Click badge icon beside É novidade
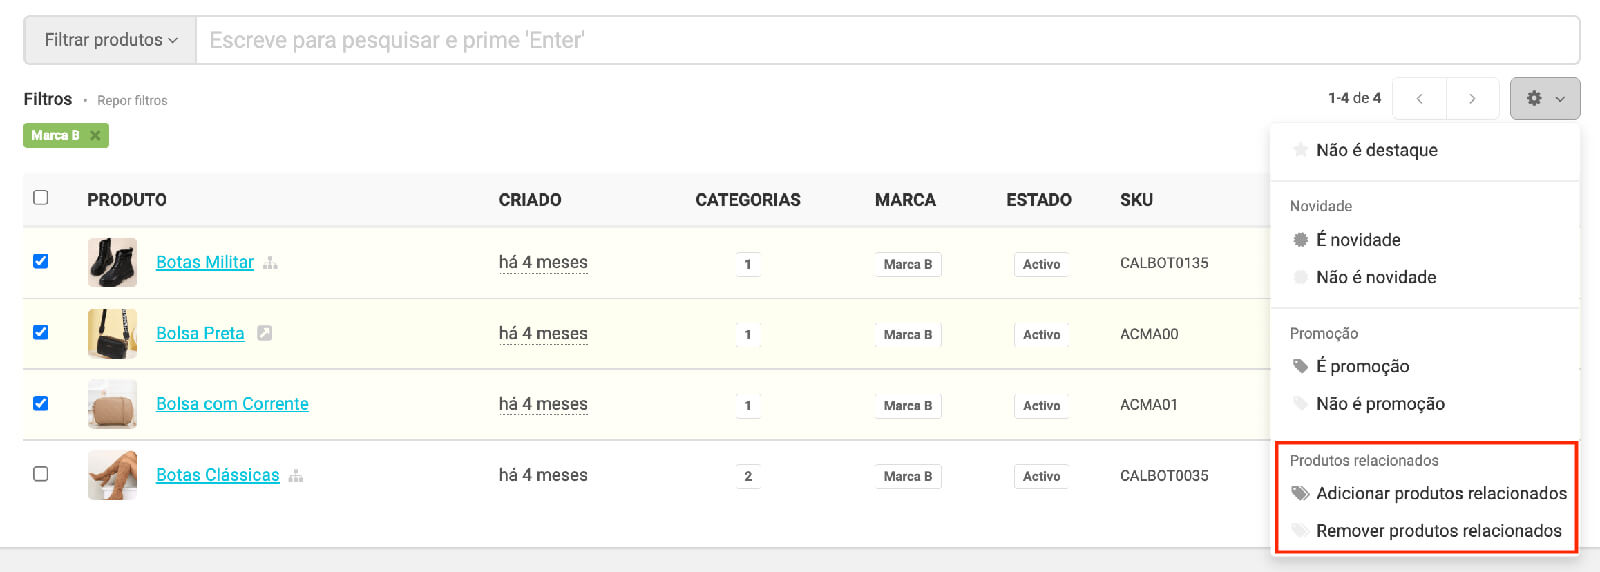Screen dimensions: 1600x572 pyautogui.click(x=1300, y=240)
